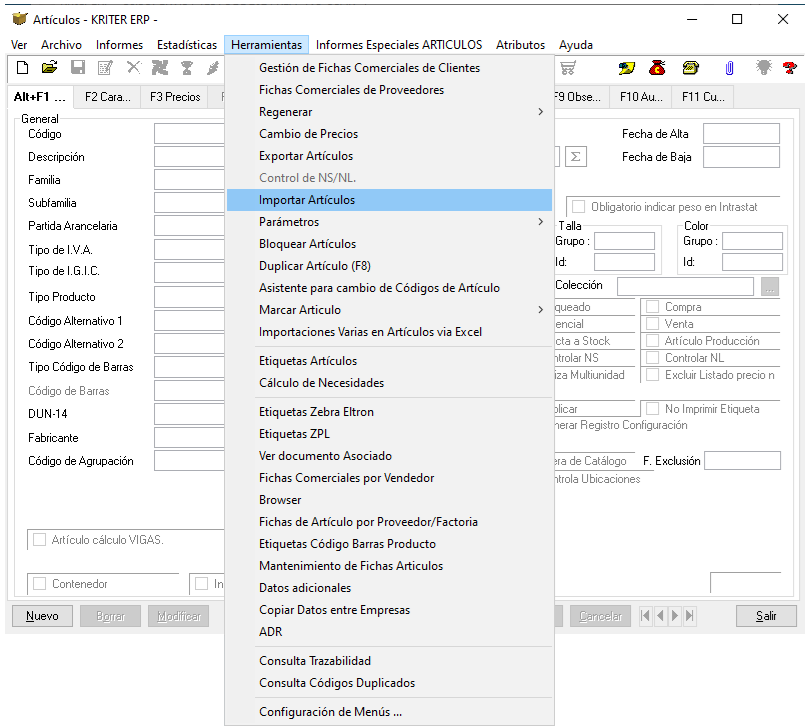Image resolution: width=808 pixels, height=728 pixels.
Task: Click the Modificar button
Action: (179, 616)
